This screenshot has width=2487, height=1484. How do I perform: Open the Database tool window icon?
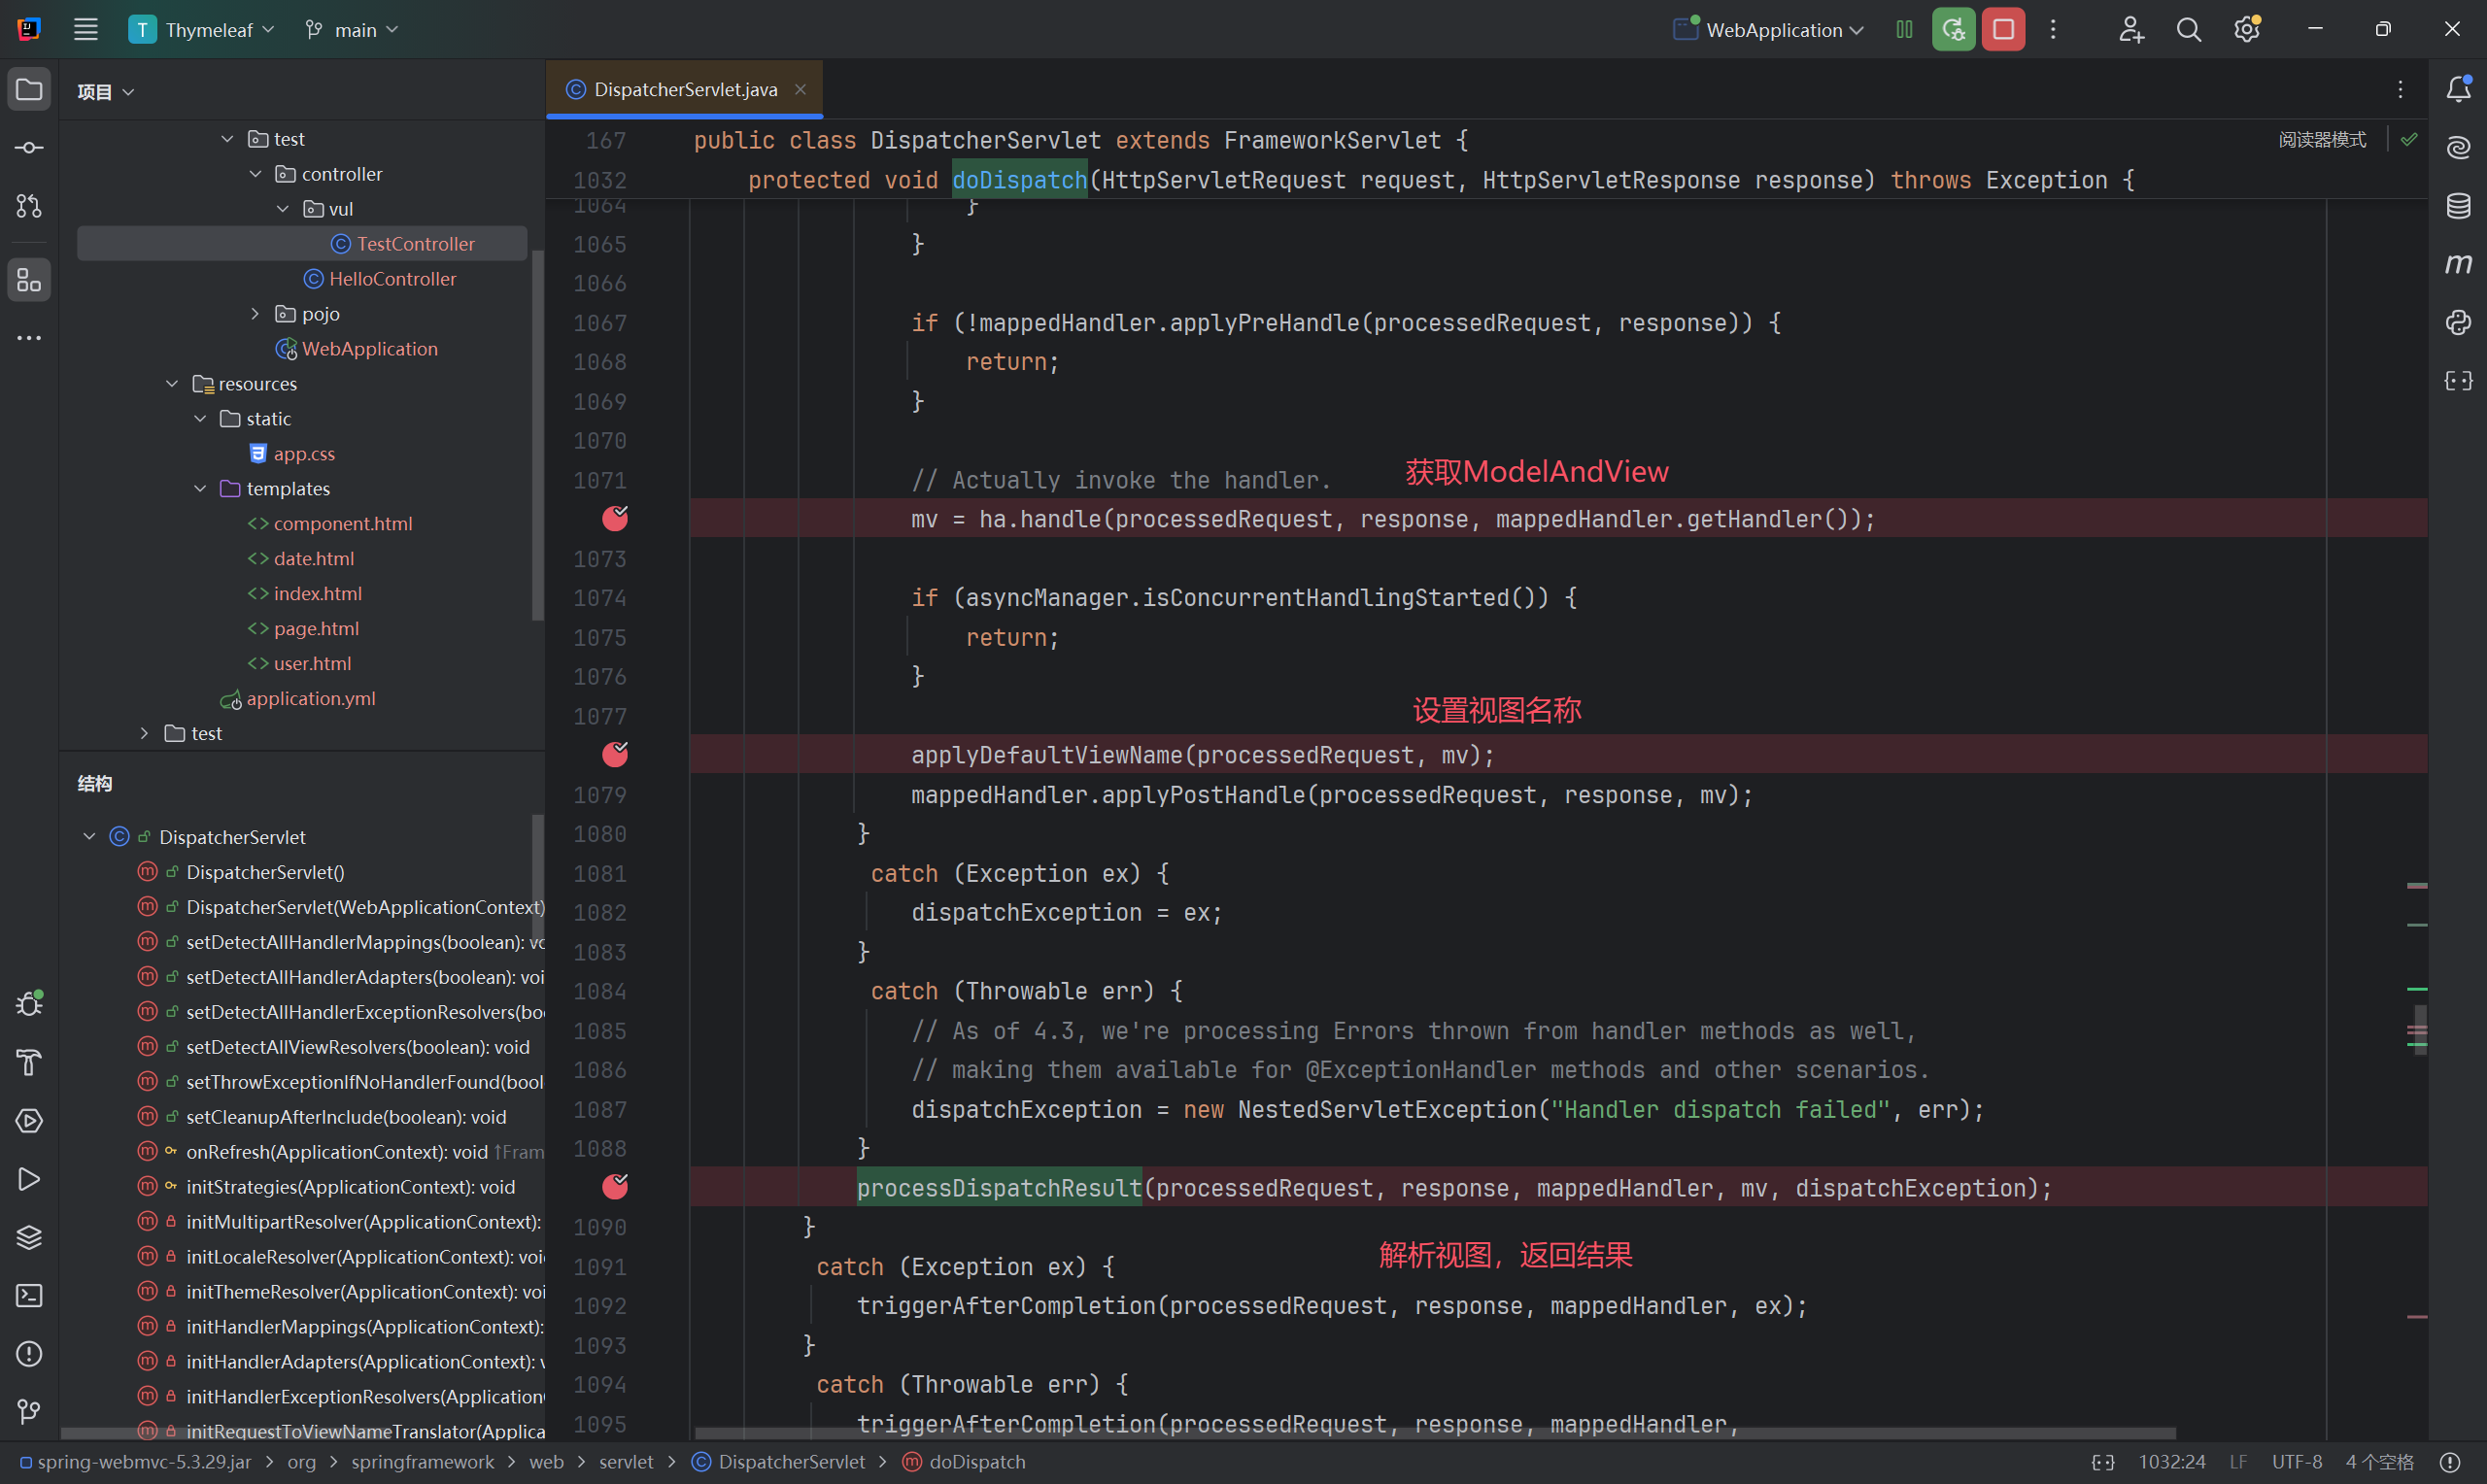[x=2458, y=206]
